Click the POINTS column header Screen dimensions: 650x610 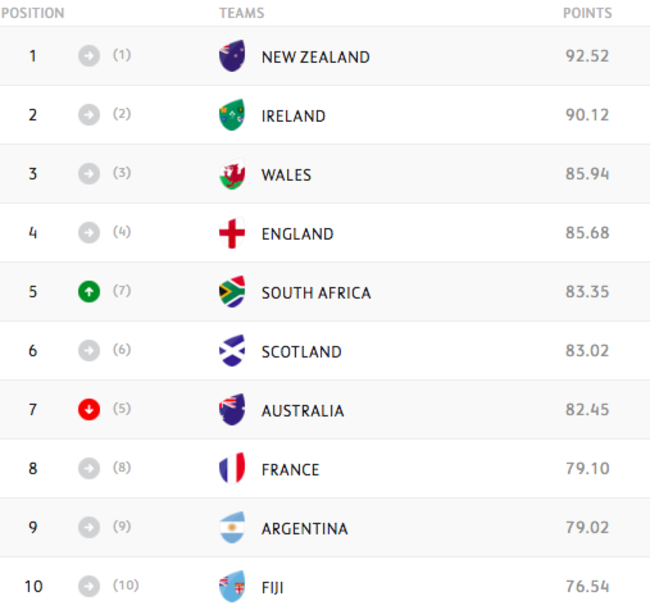point(587,13)
